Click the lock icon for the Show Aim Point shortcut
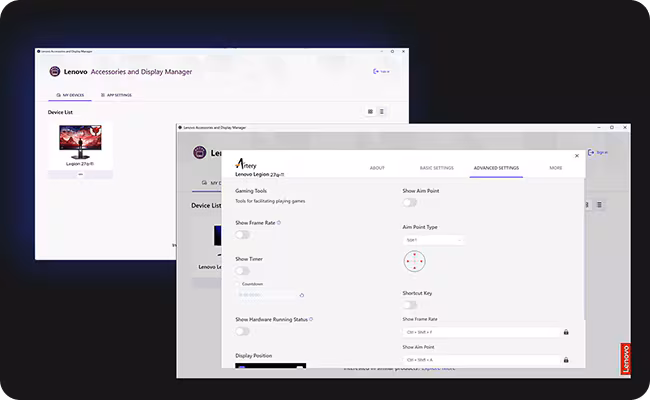Image resolution: width=650 pixels, height=400 pixels. (566, 360)
